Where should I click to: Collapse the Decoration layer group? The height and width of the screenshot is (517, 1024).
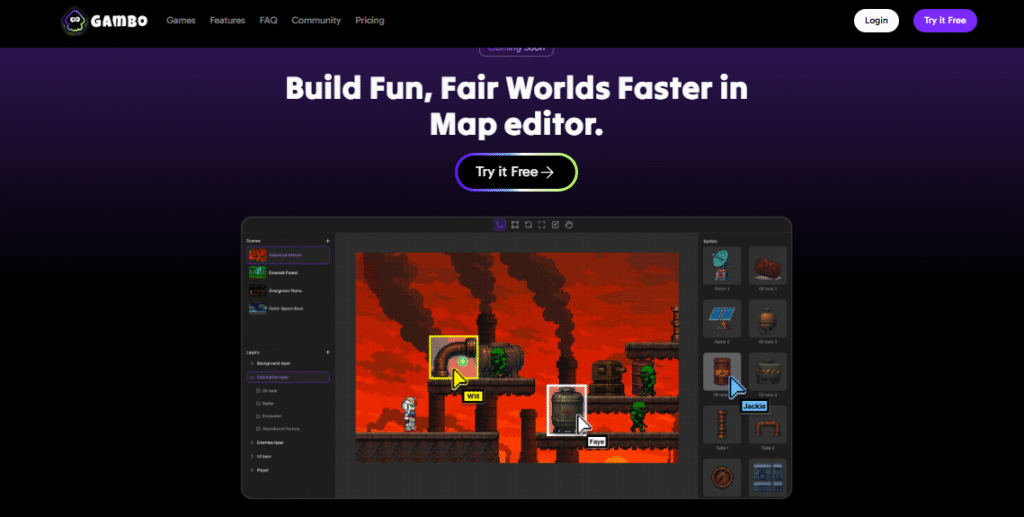pos(251,377)
